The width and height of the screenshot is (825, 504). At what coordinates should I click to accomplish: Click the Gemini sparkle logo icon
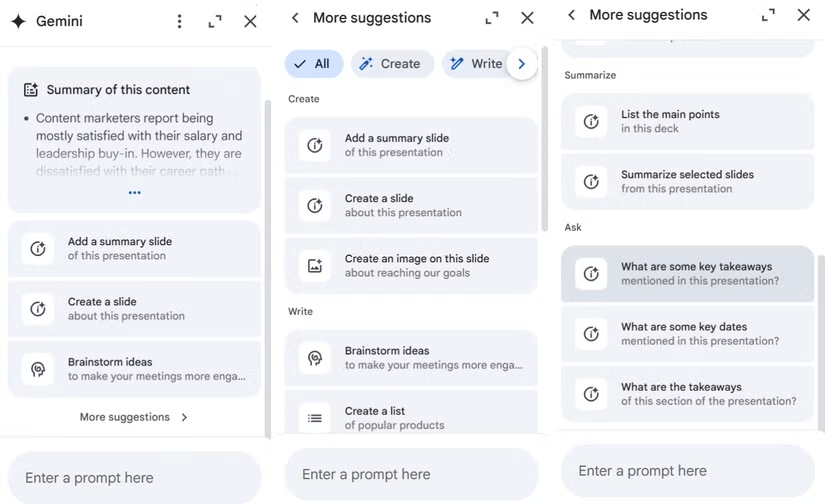(x=18, y=21)
